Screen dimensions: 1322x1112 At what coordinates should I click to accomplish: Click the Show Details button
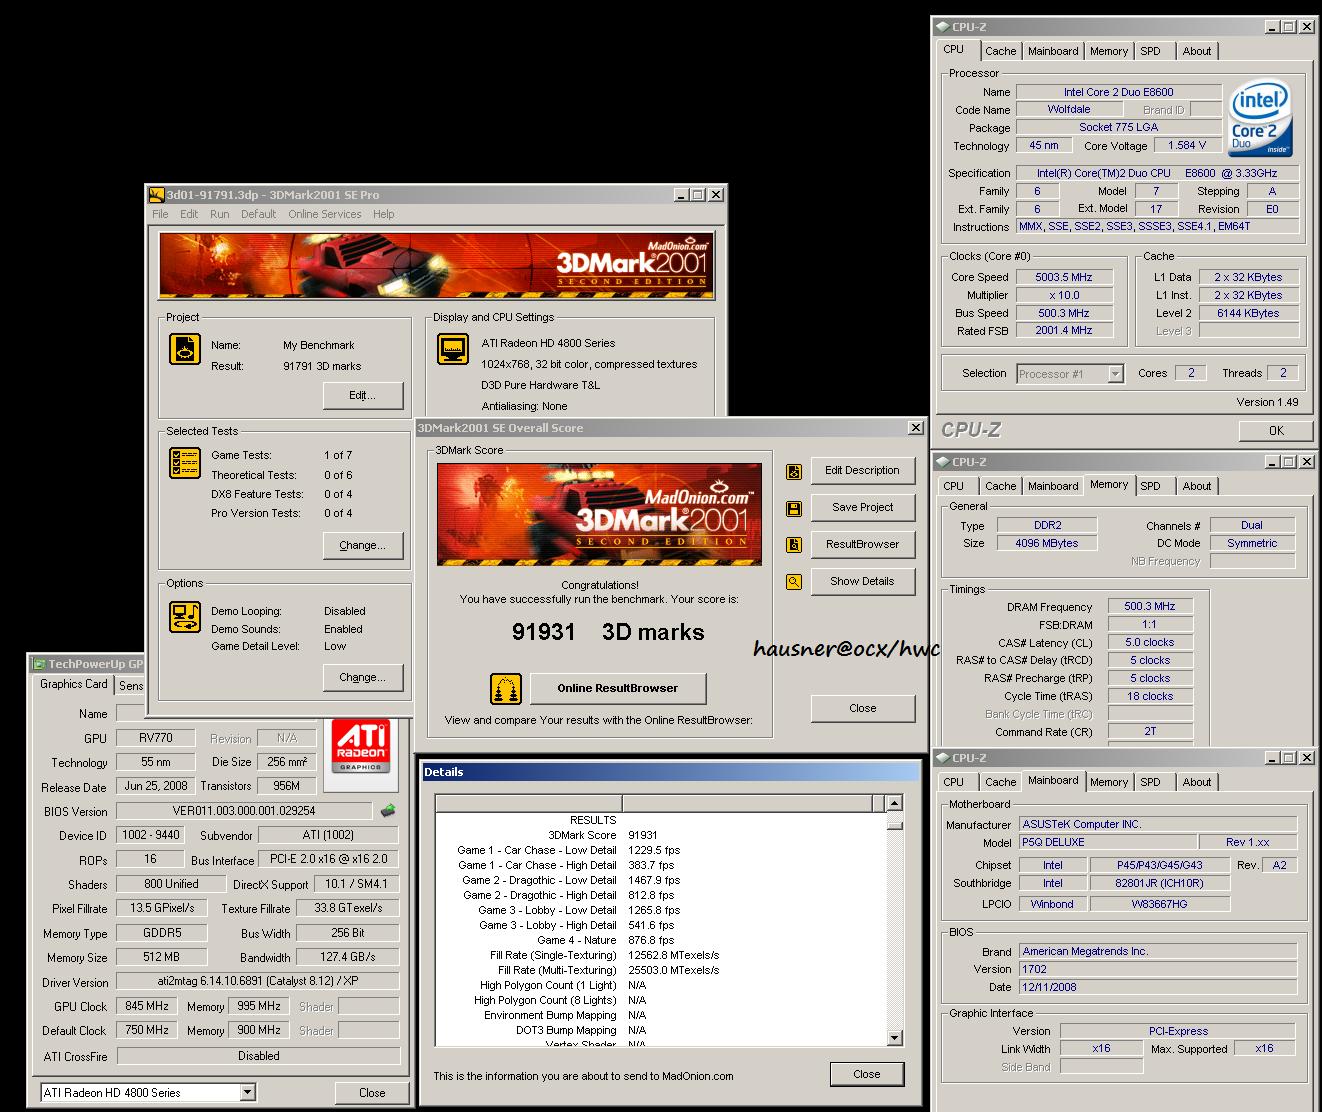[x=862, y=582]
